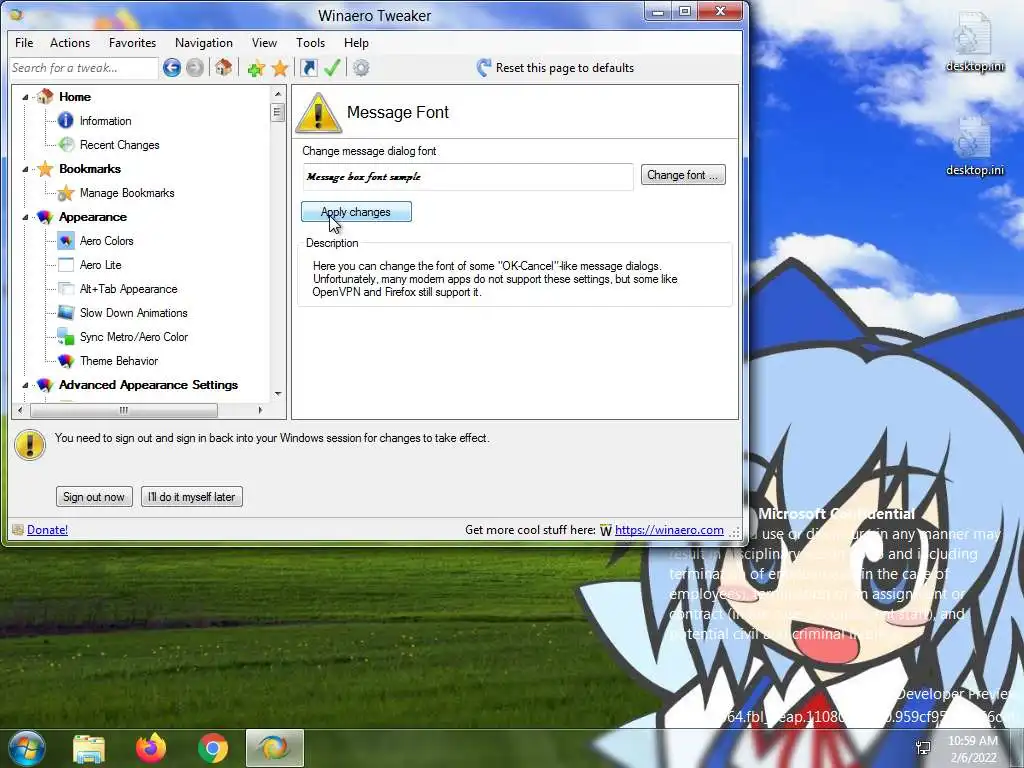
Task: Click the Search for a tweak field
Action: pyautogui.click(x=84, y=68)
